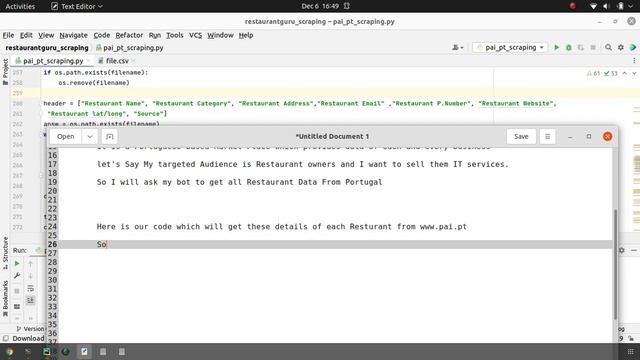
Task: Open the Help menu
Action: coord(246,35)
